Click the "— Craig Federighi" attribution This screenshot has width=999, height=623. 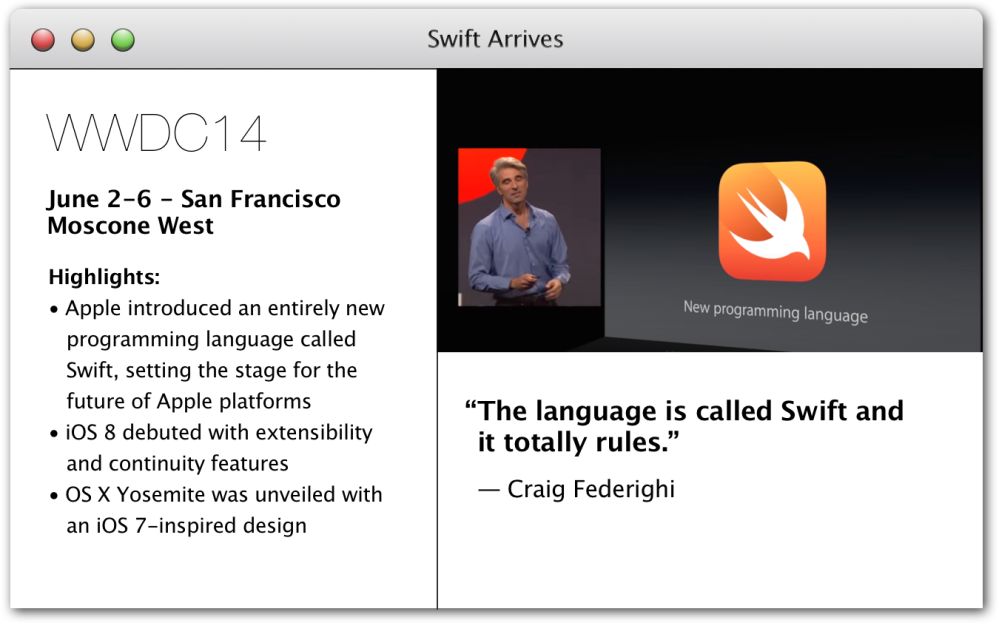tap(576, 489)
